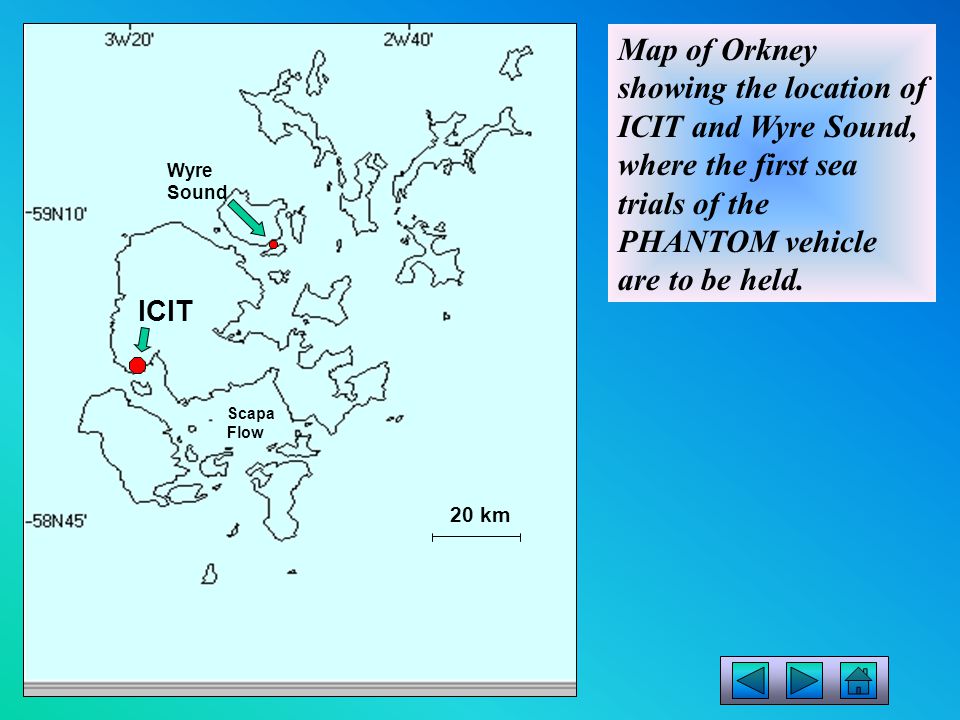Click the Map of Orkney caption box
The height and width of the screenshot is (720, 960).
point(771,163)
